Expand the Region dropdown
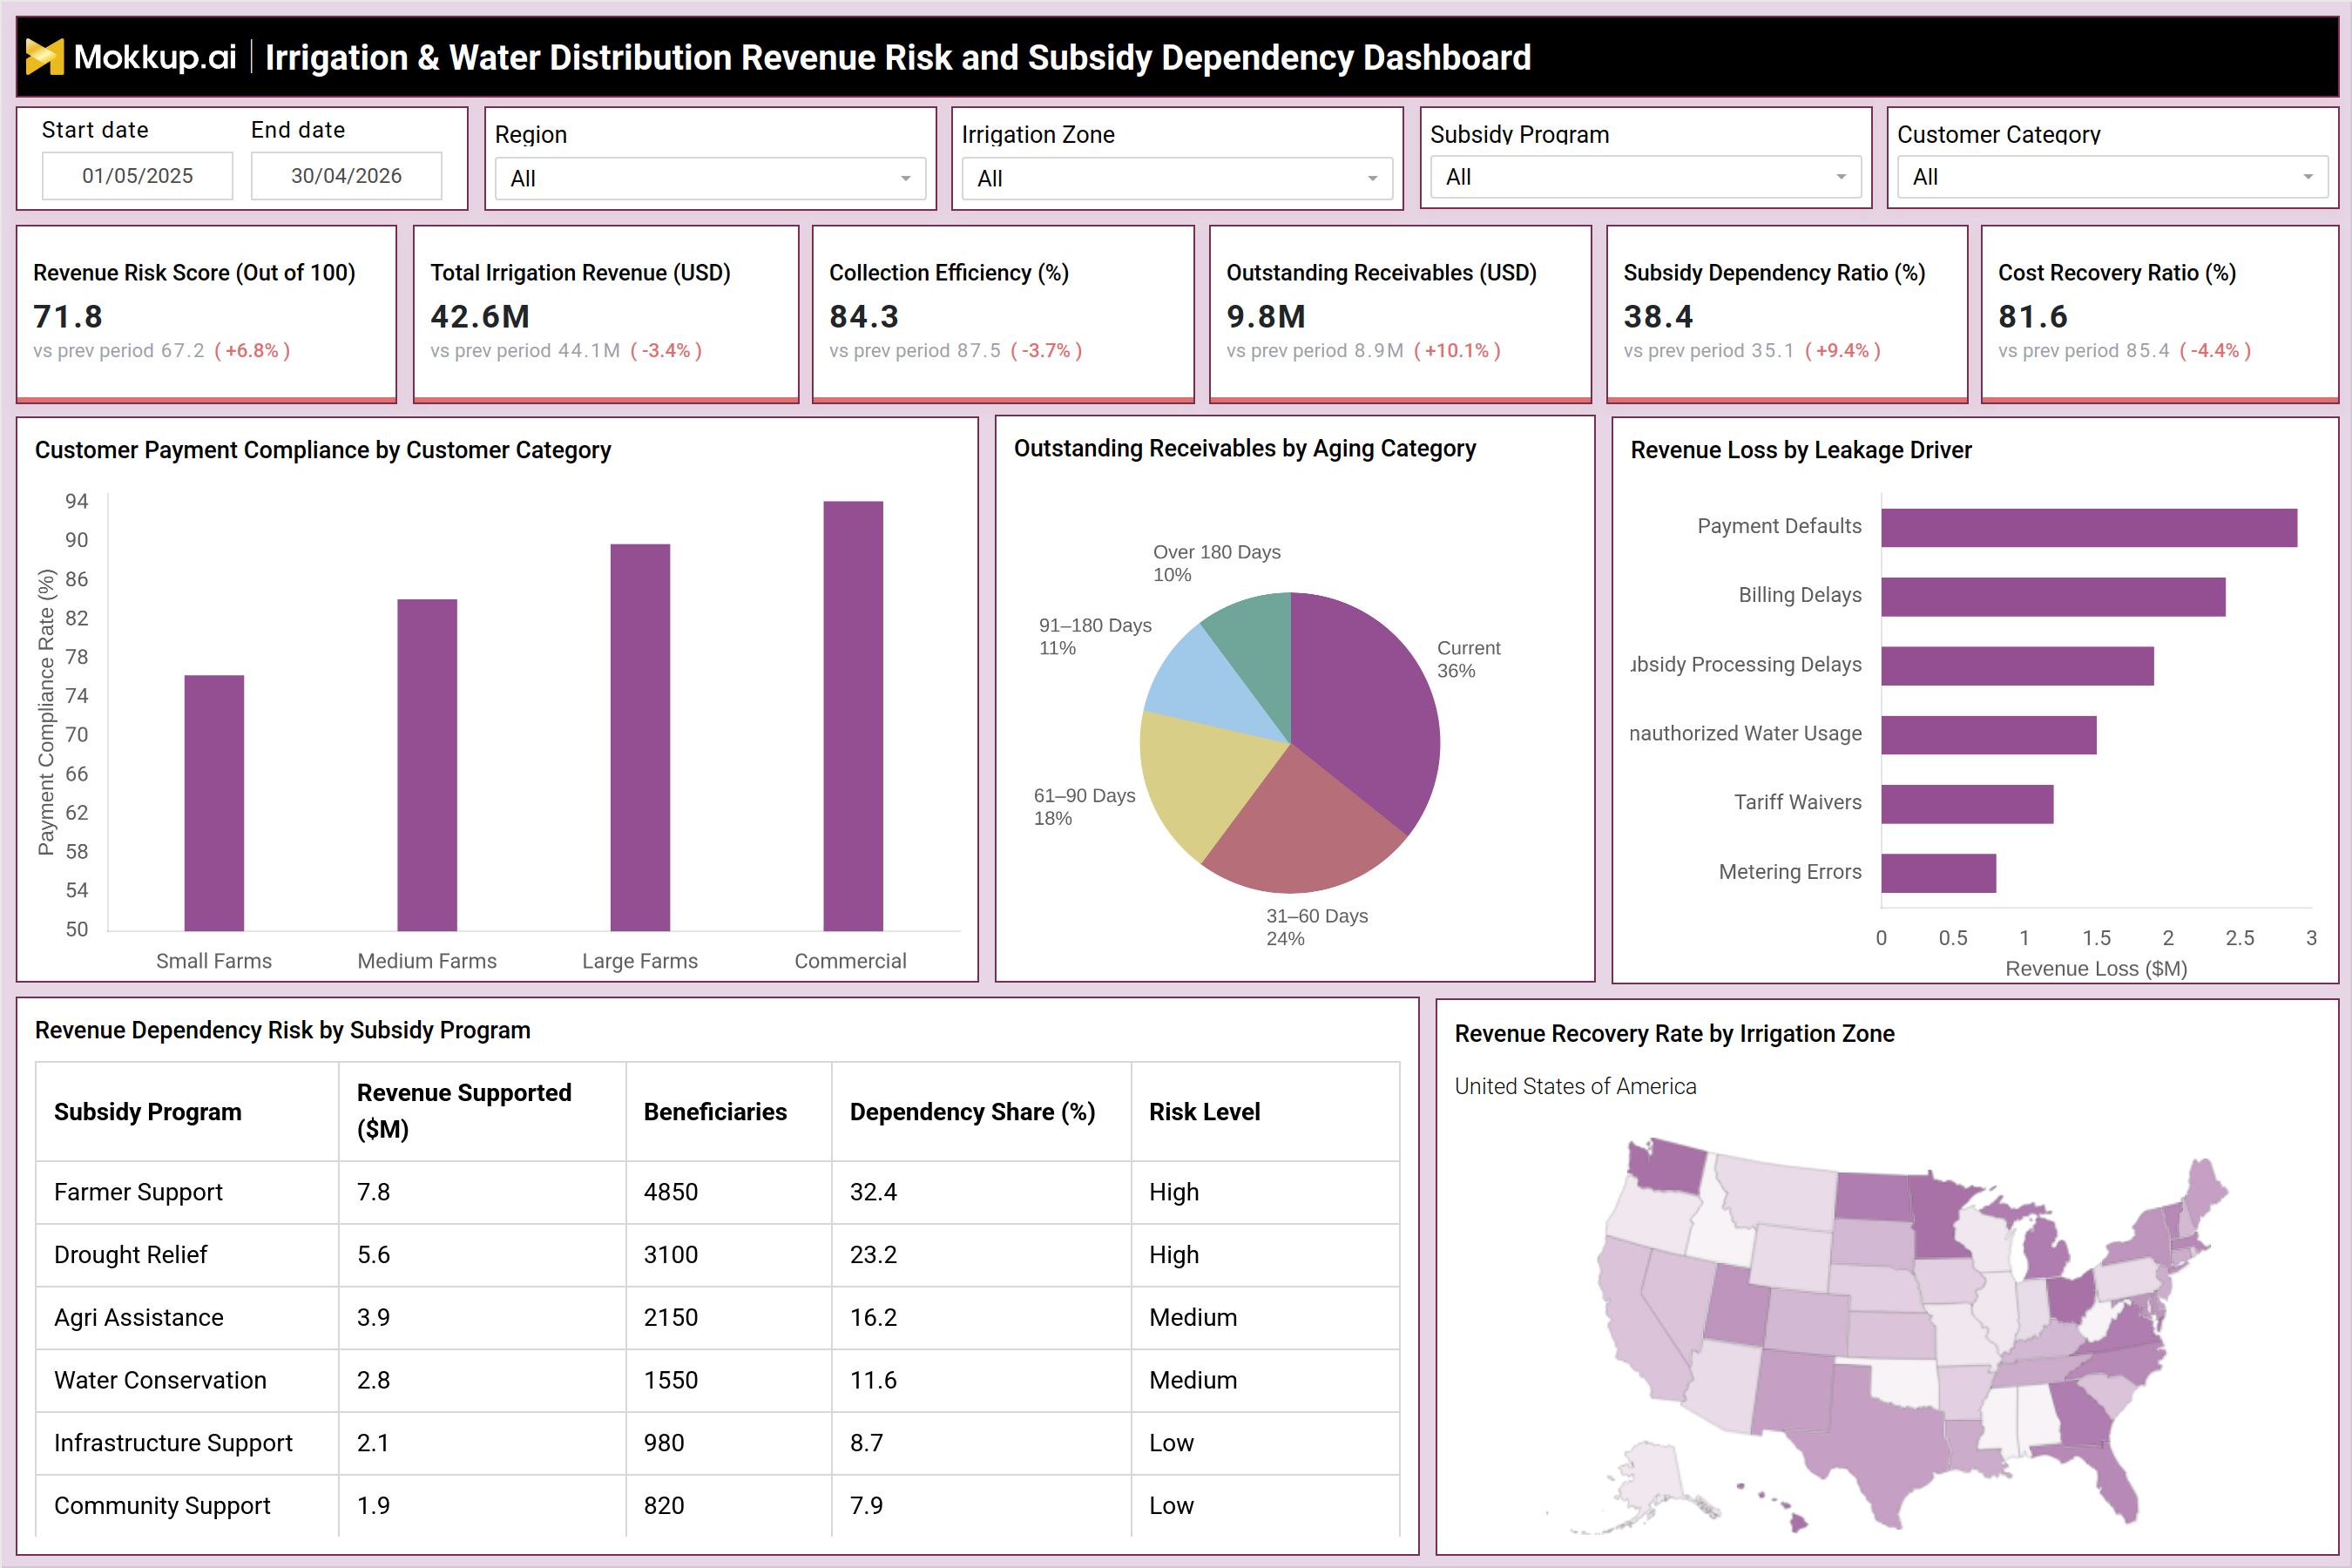 [710, 179]
